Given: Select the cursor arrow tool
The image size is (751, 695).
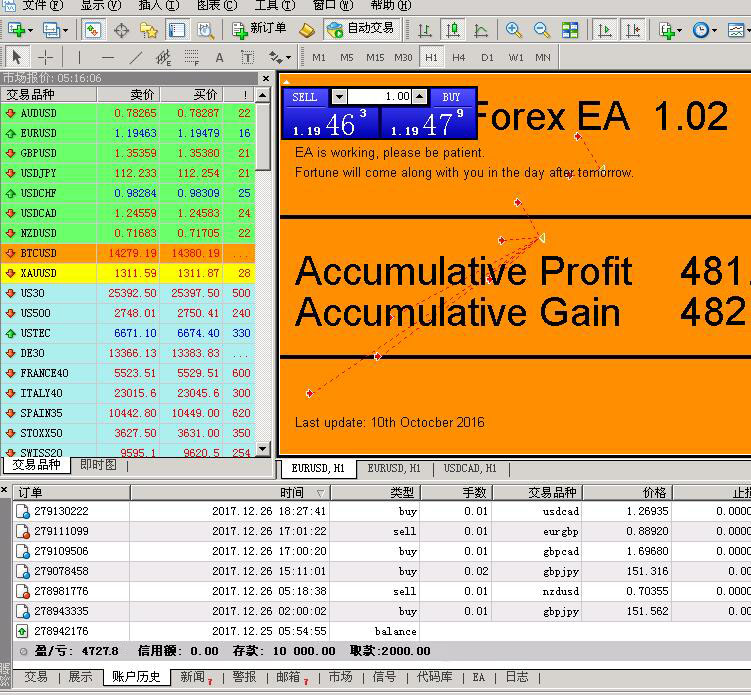Looking at the screenshot, I should pos(17,57).
